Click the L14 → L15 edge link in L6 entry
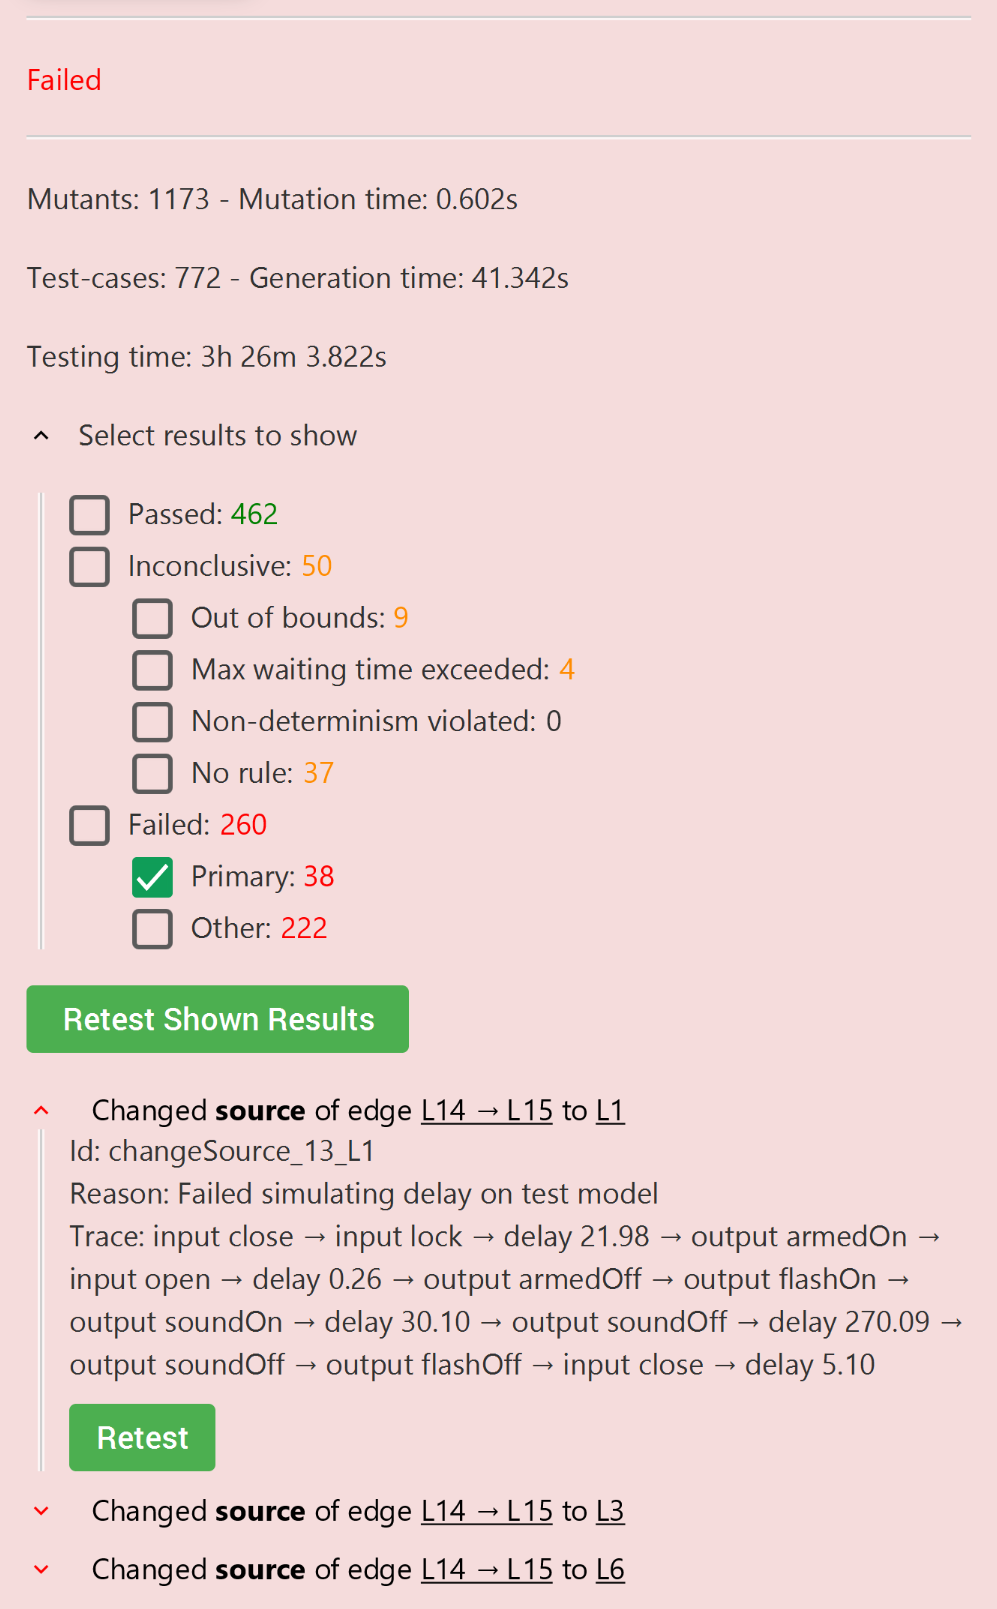The image size is (997, 1609). [486, 1570]
